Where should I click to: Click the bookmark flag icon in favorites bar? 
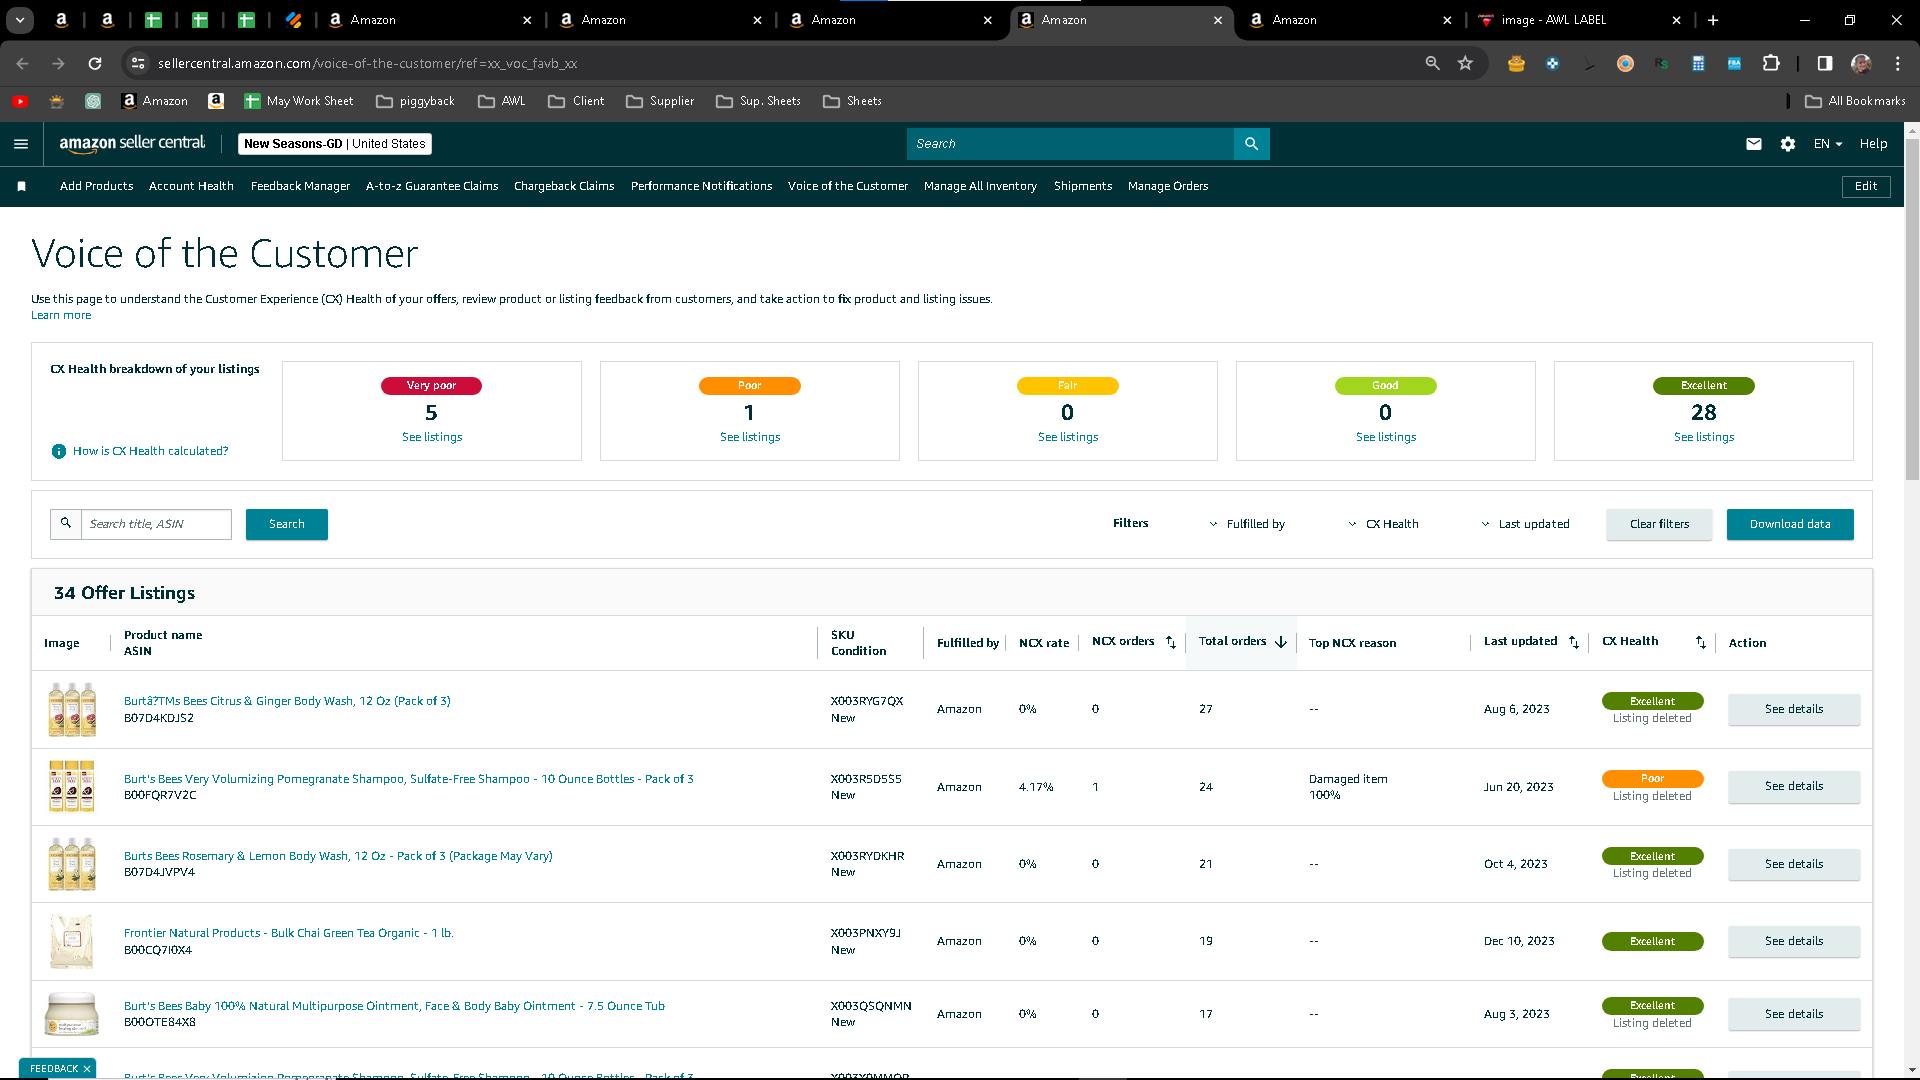pos(22,186)
